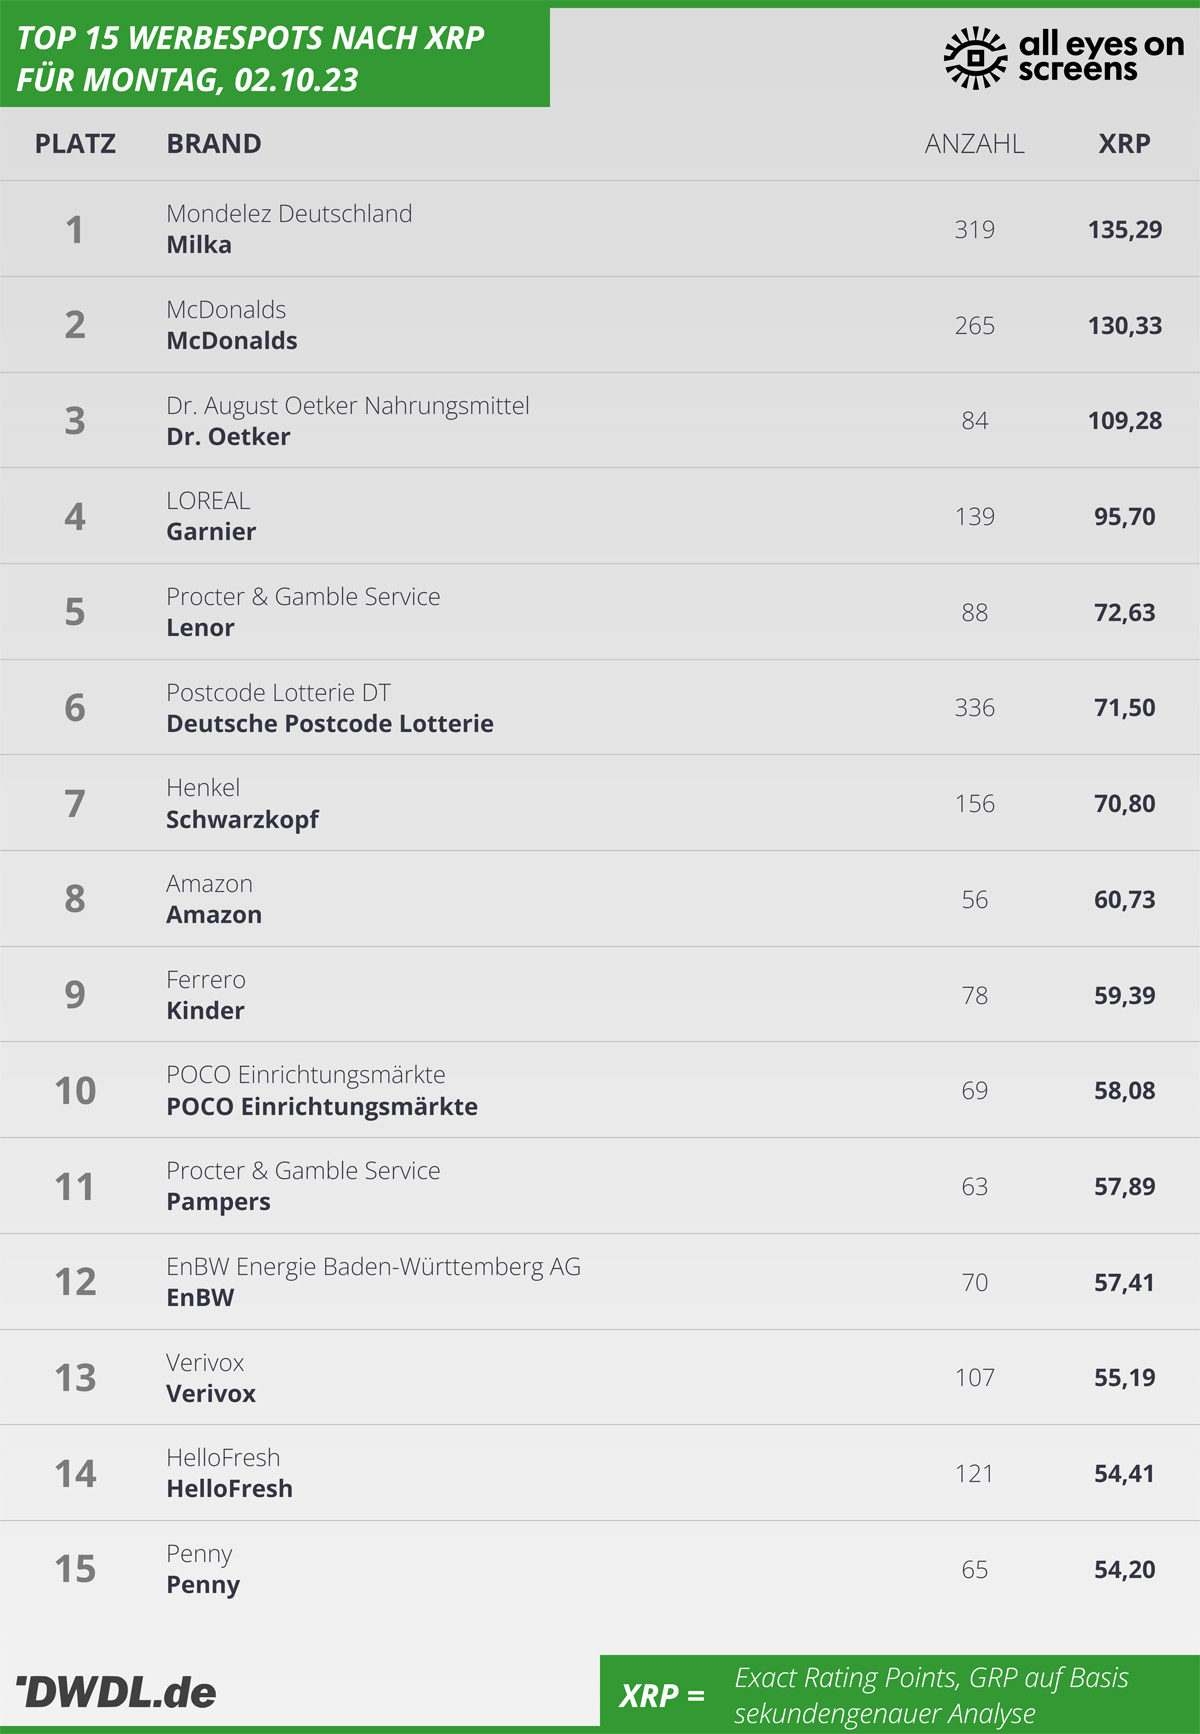Click rank number 15 for Penny
This screenshot has height=1734, width=1200.
(x=75, y=1569)
